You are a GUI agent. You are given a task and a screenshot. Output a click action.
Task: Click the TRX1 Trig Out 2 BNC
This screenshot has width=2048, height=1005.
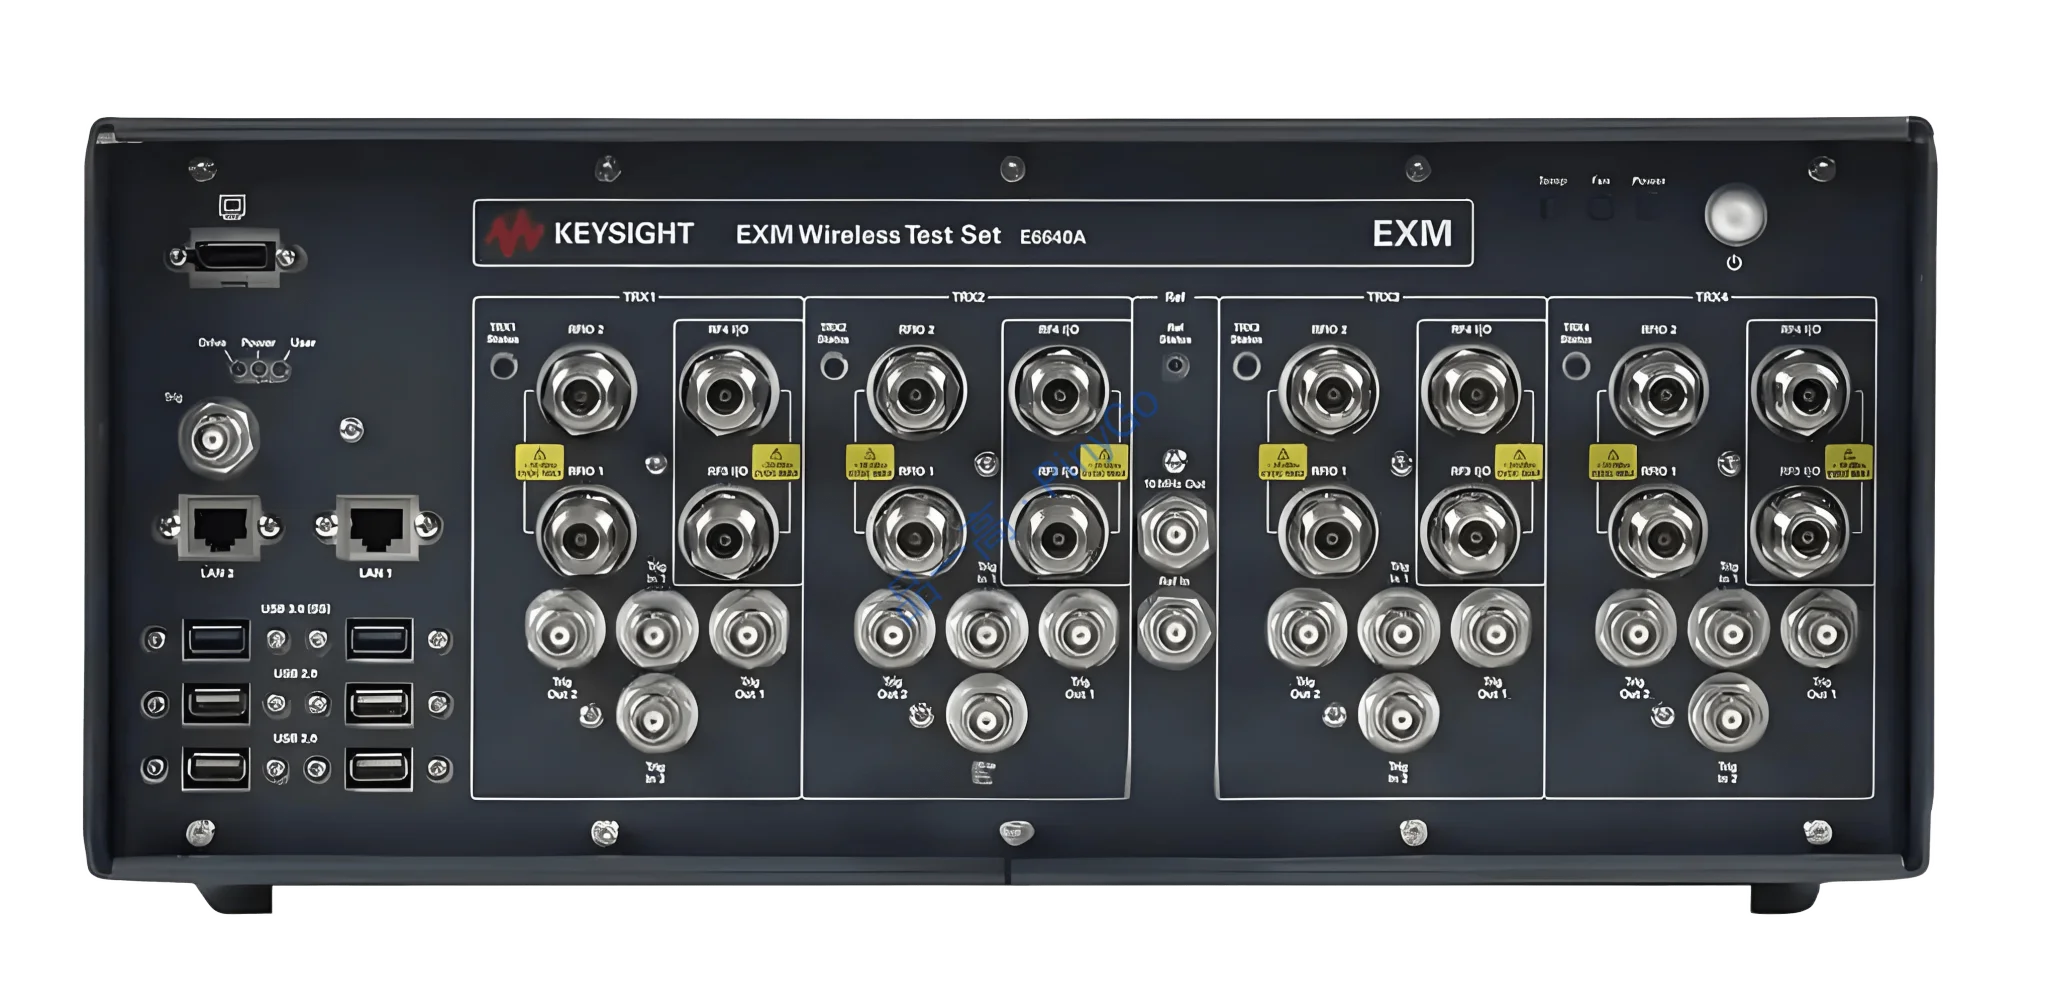point(564,631)
